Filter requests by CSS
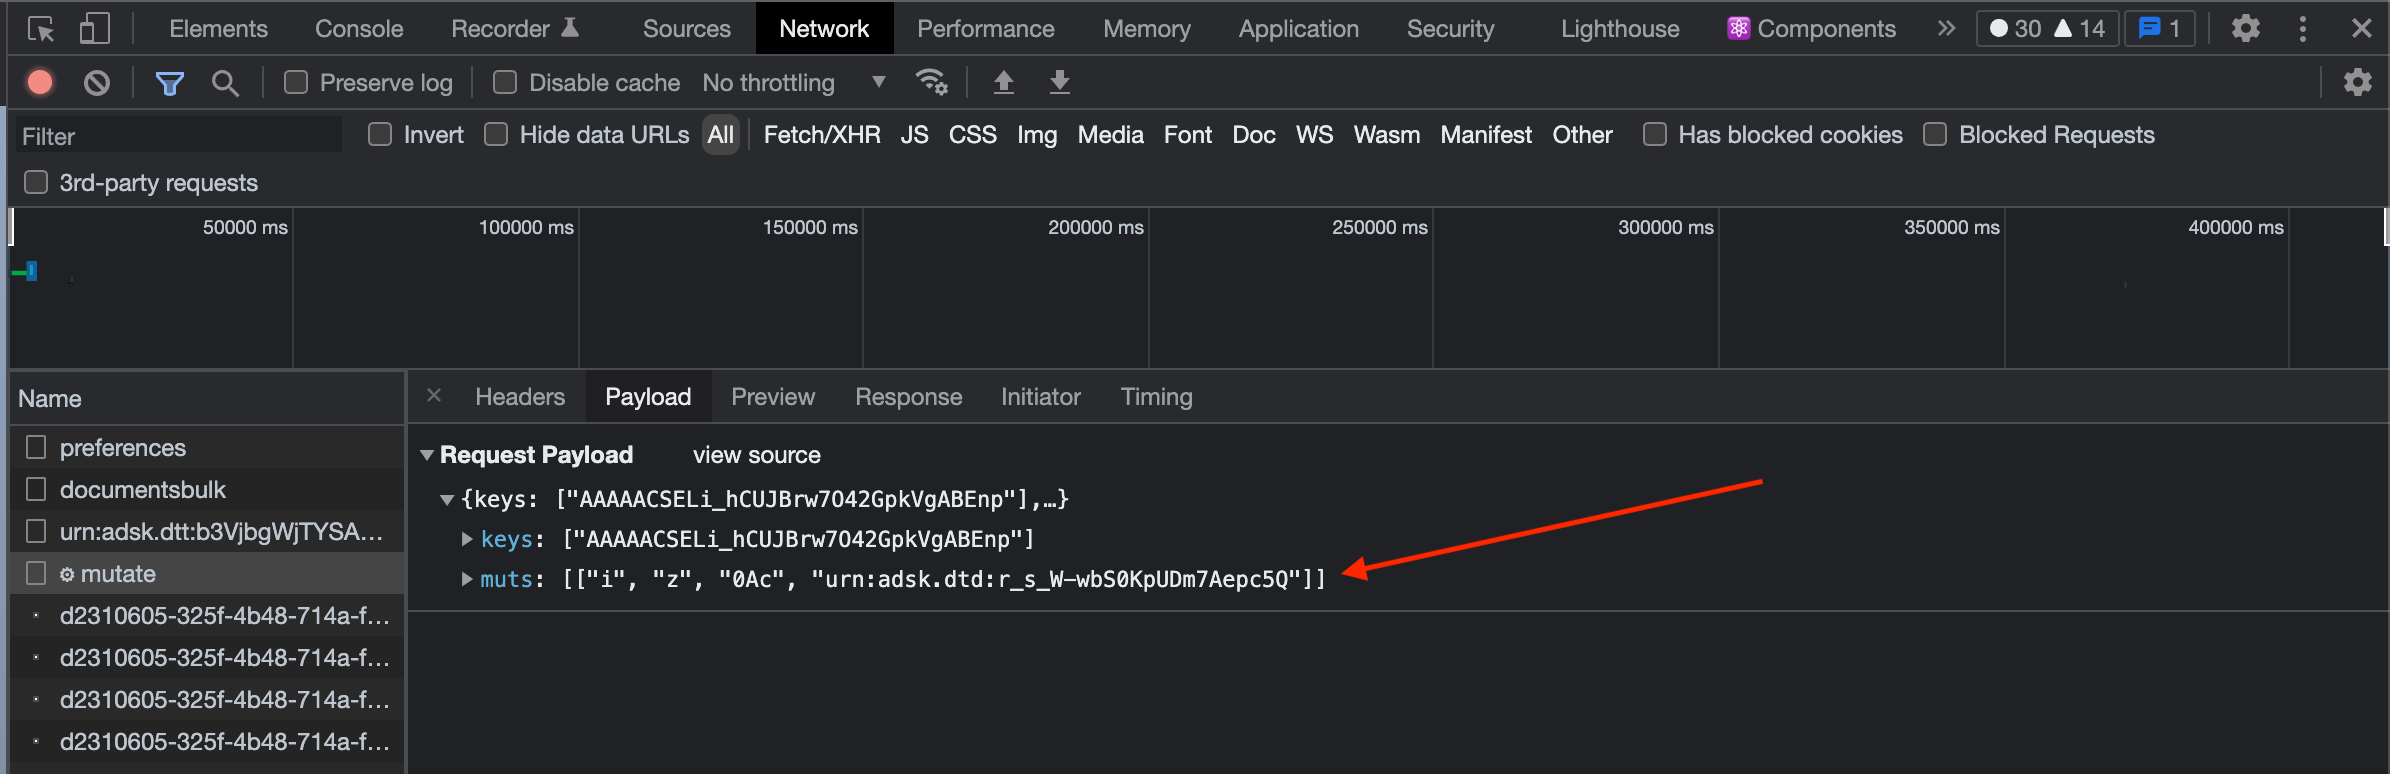The width and height of the screenshot is (2390, 774). (972, 134)
